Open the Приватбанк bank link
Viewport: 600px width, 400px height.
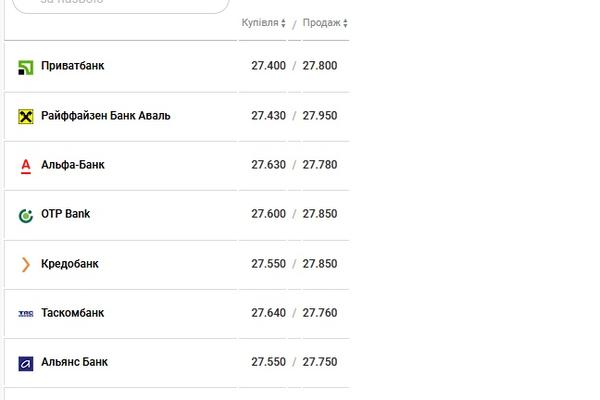(x=73, y=65)
